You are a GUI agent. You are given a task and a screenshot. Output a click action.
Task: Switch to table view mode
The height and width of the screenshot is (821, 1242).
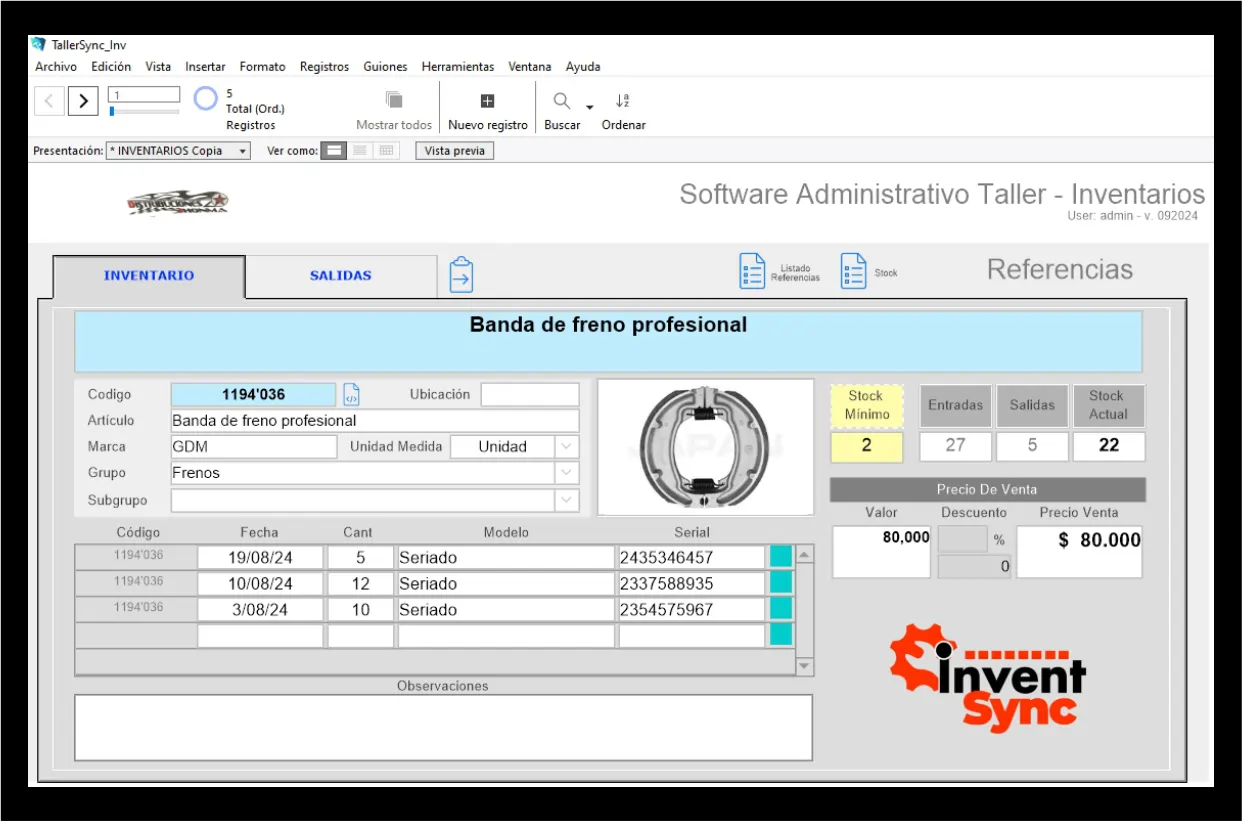click(386, 151)
